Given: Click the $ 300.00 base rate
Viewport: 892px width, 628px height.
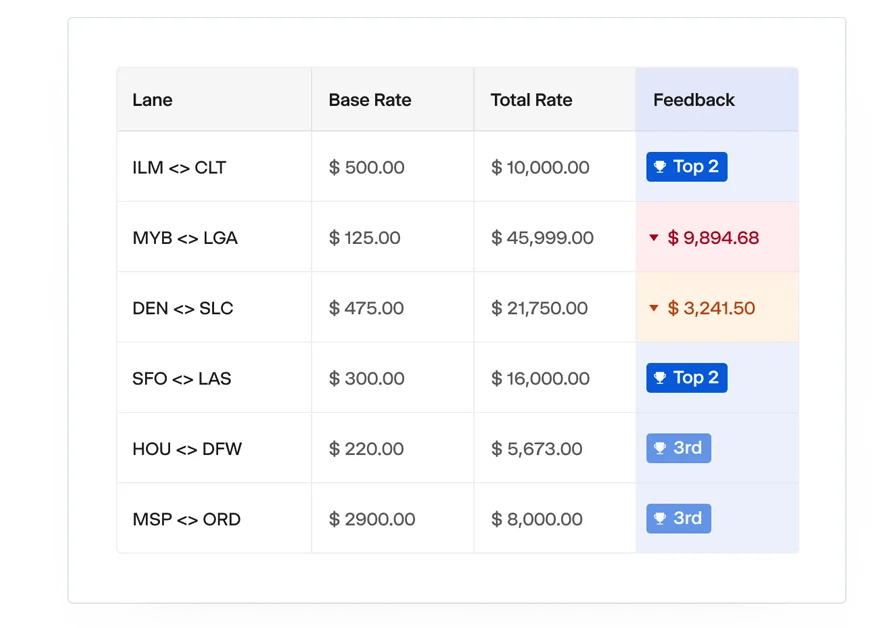Looking at the screenshot, I should [366, 379].
